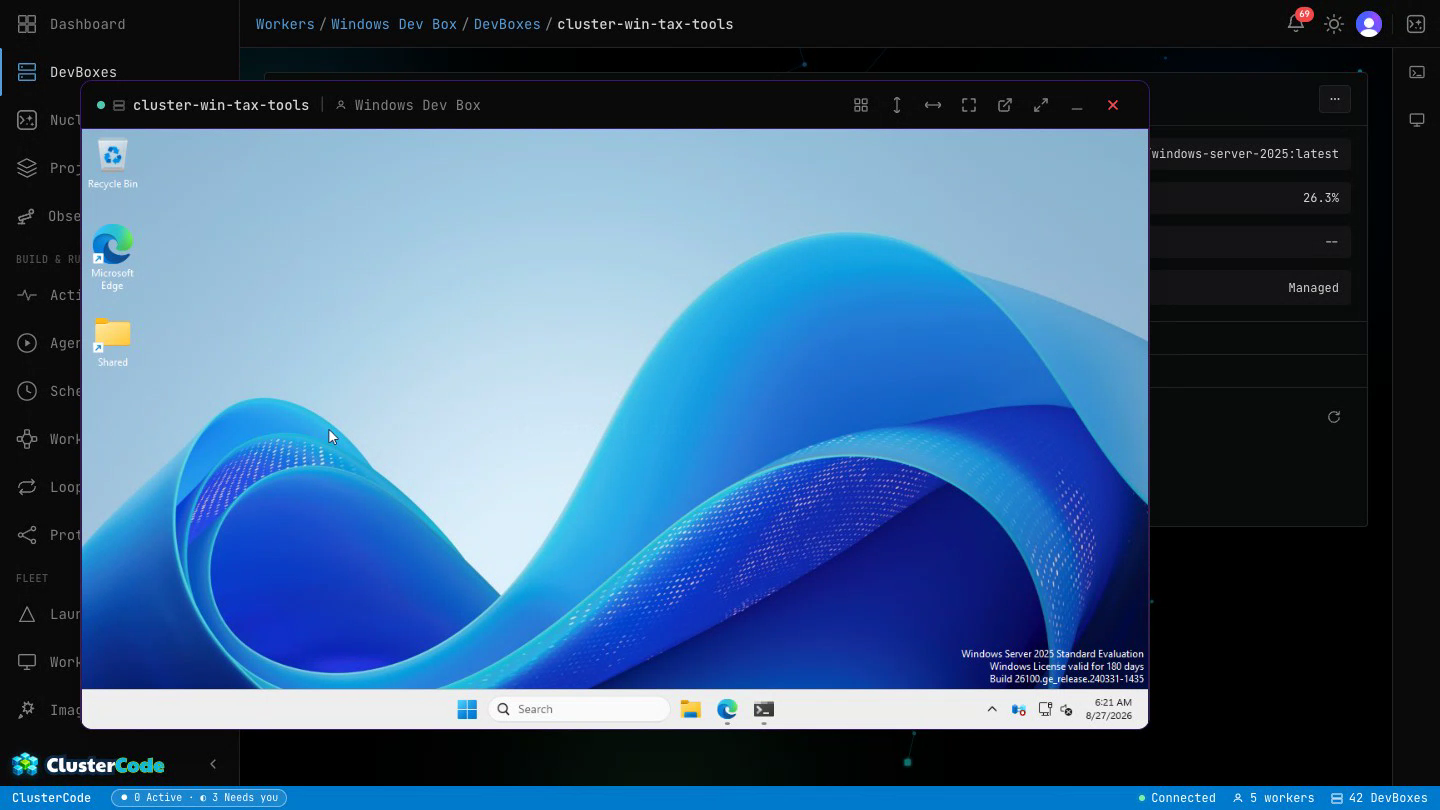Screen dimensions: 1440x810
Task: Open the monitor icon in the right rail
Action: coord(1417,120)
